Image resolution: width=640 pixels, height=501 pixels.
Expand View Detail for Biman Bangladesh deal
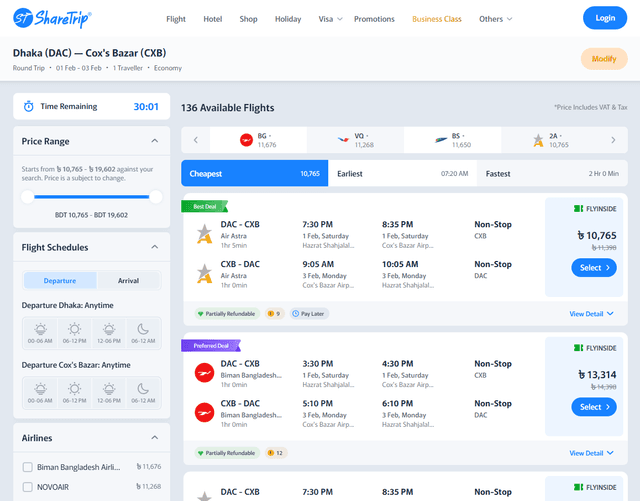coord(591,453)
